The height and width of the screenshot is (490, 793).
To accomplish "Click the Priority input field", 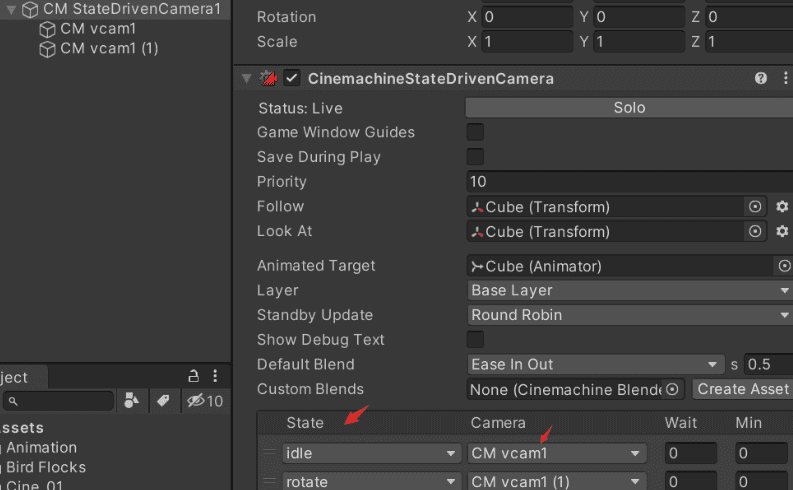I will [629, 182].
